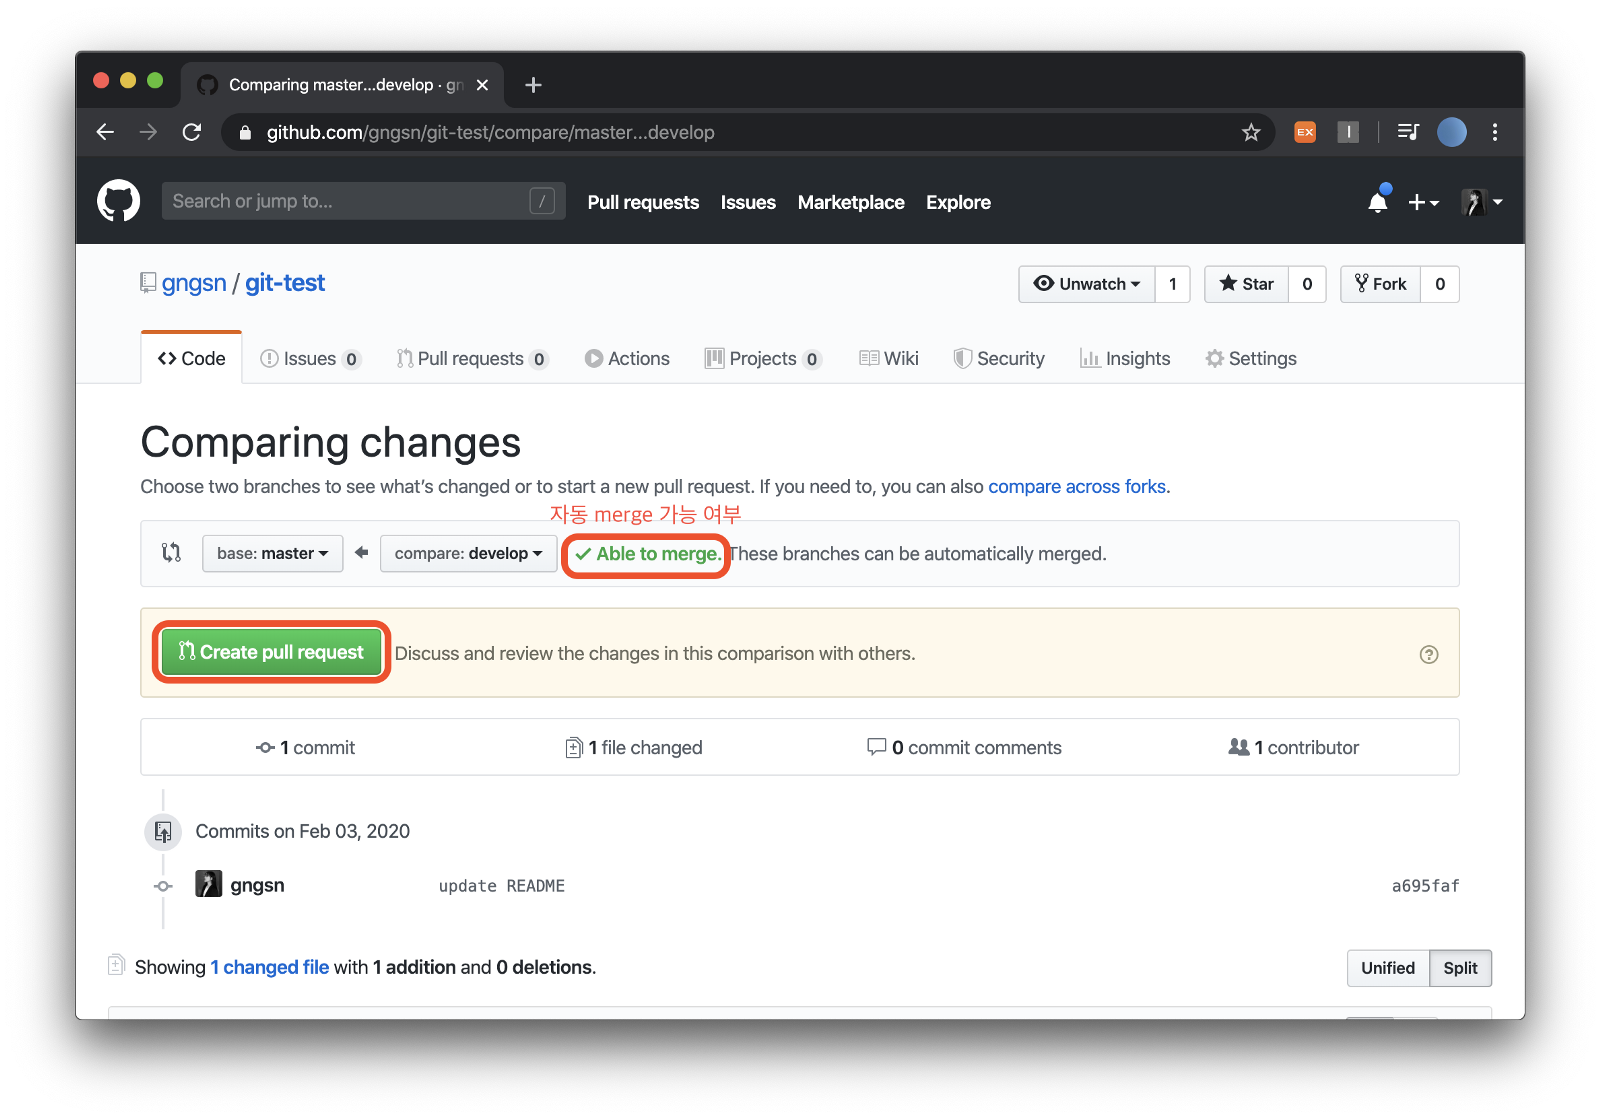The image size is (1600, 1119).
Task: Click the browser forward arrow
Action: [148, 132]
